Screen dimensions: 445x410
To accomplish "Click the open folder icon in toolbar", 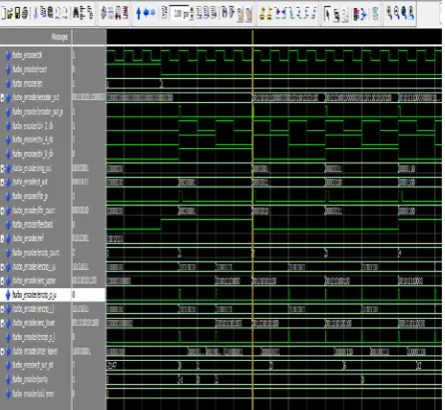I will (10, 13).
